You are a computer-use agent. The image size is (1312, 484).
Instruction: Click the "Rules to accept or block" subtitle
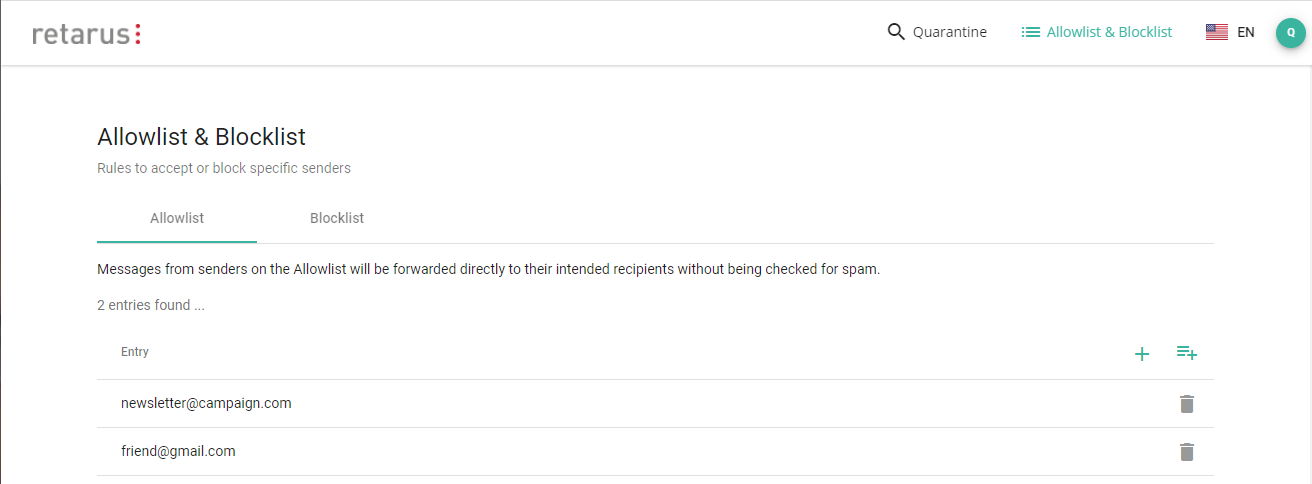[224, 168]
